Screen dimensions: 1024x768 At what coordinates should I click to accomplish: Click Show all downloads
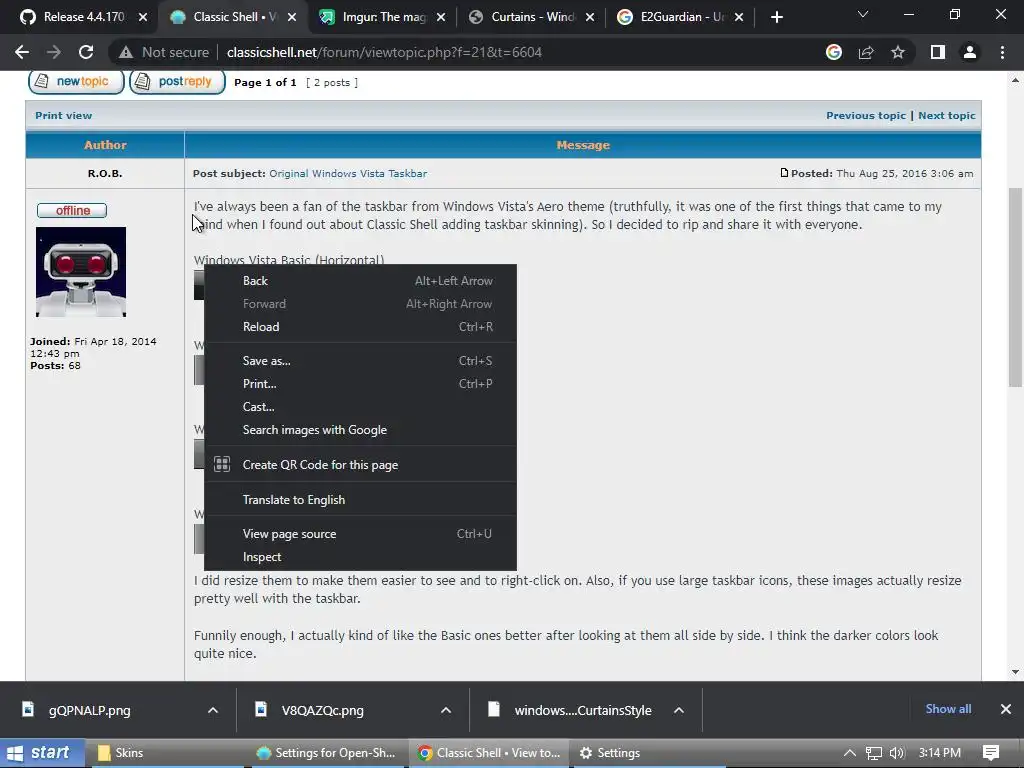948,709
